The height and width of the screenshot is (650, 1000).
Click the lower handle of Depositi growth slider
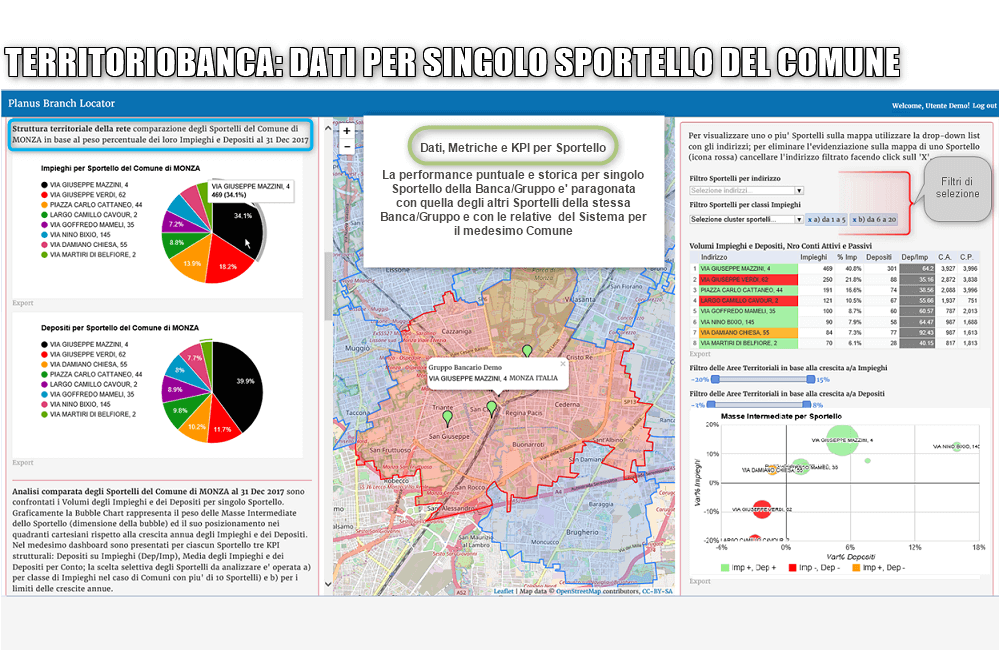(x=711, y=404)
